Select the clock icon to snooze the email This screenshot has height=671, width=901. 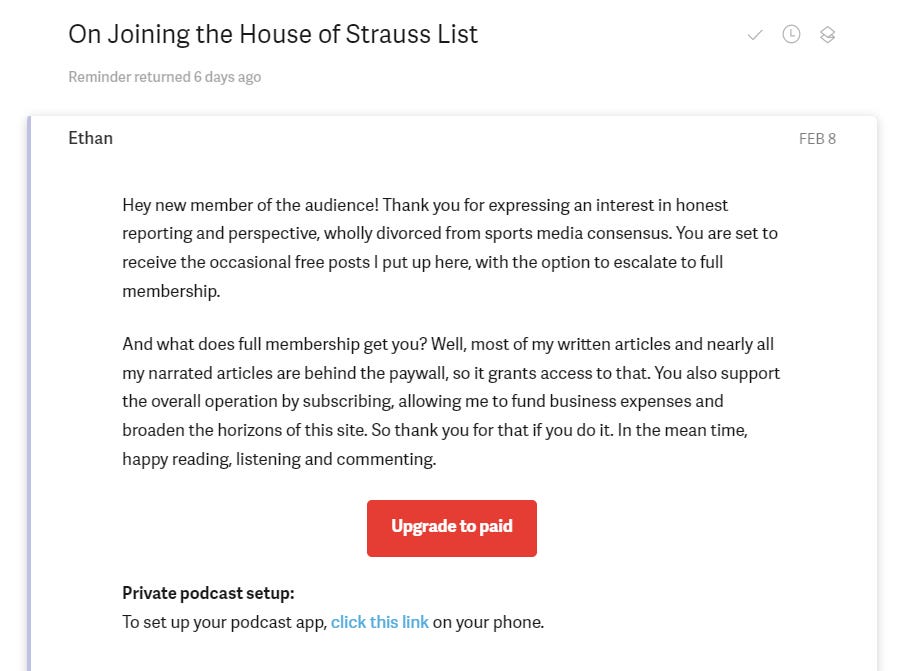click(791, 34)
